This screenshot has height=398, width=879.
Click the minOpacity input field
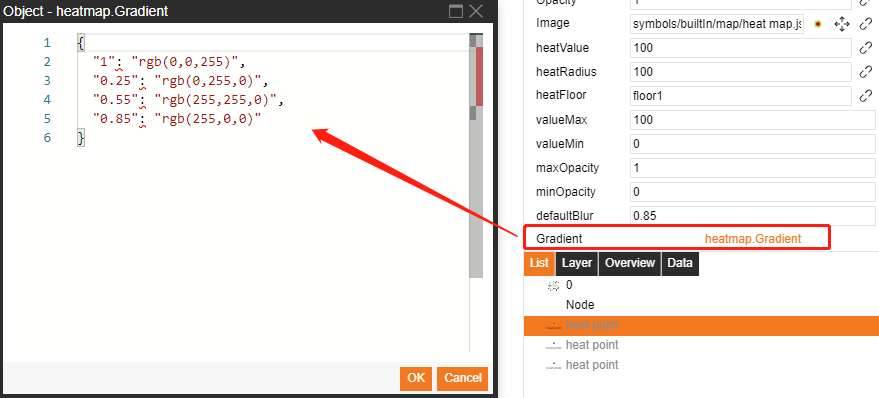(x=753, y=192)
